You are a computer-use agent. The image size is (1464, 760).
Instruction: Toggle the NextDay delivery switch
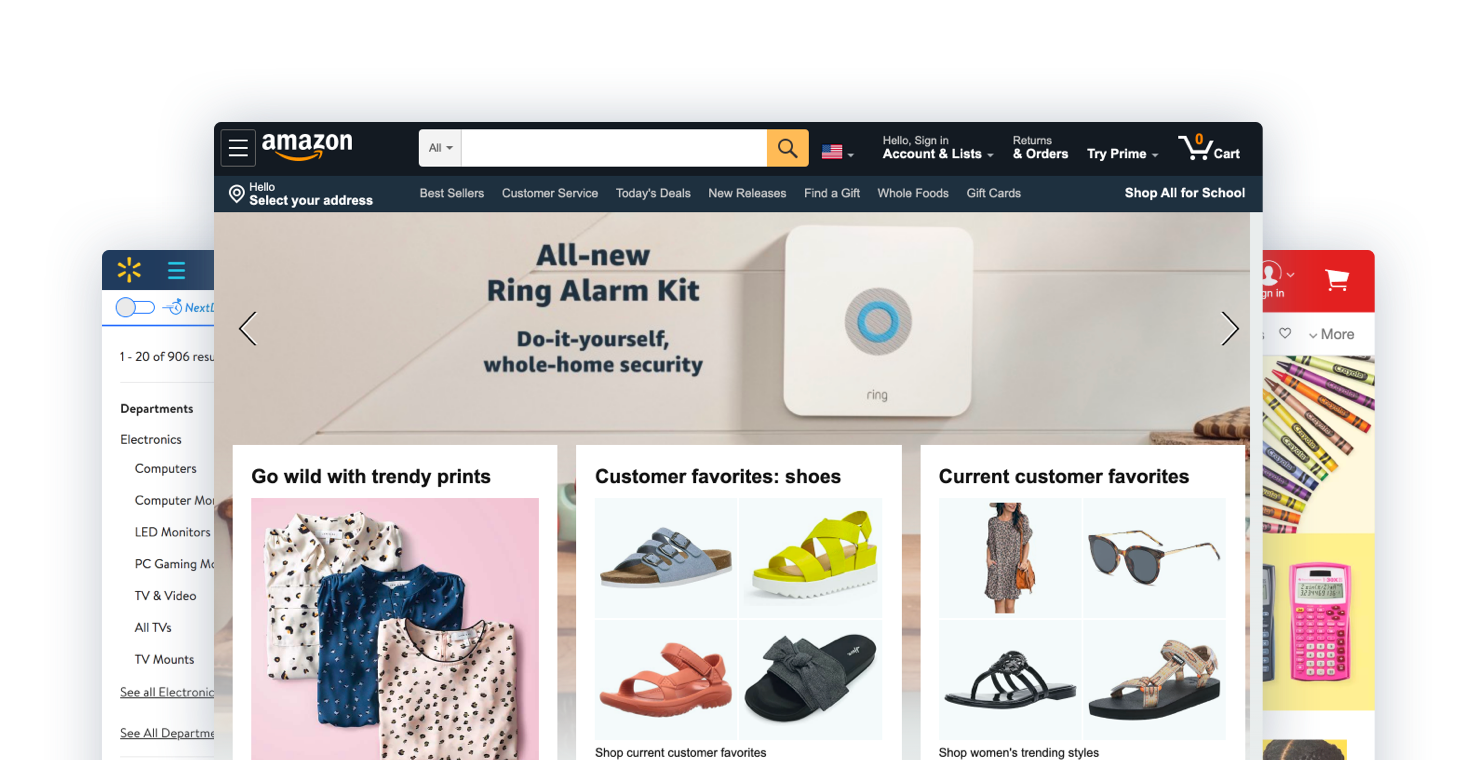click(x=135, y=307)
